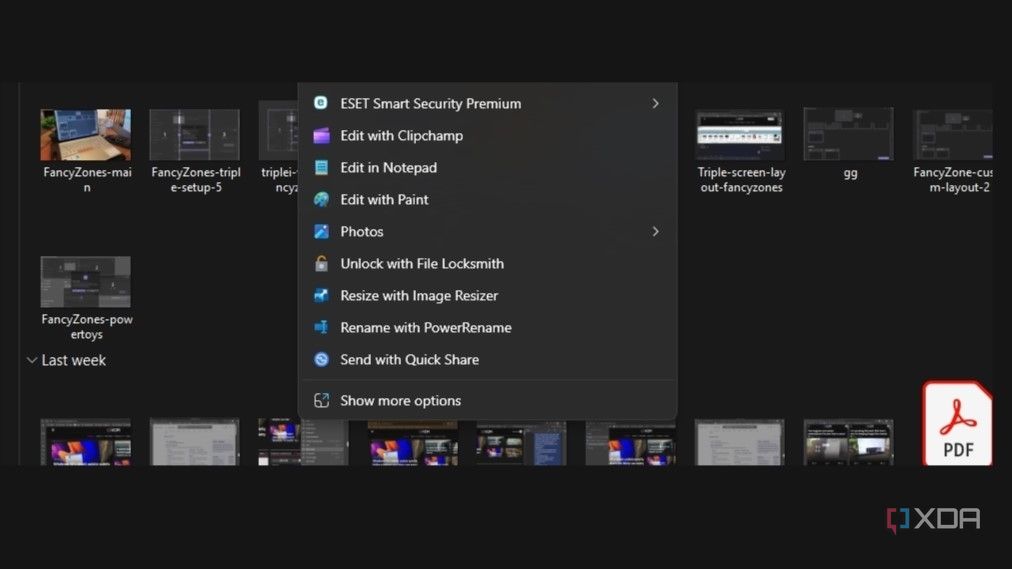Choose Edit with Paint

[487, 199]
